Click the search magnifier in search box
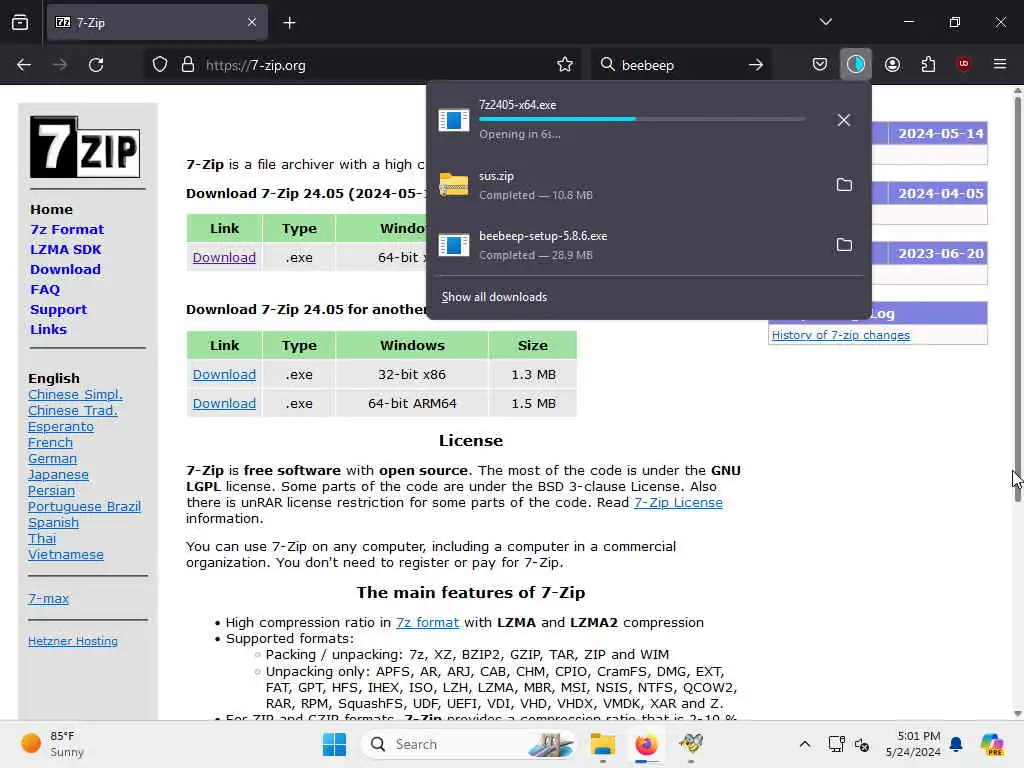Image resolution: width=1024 pixels, height=768 pixels. tap(607, 64)
